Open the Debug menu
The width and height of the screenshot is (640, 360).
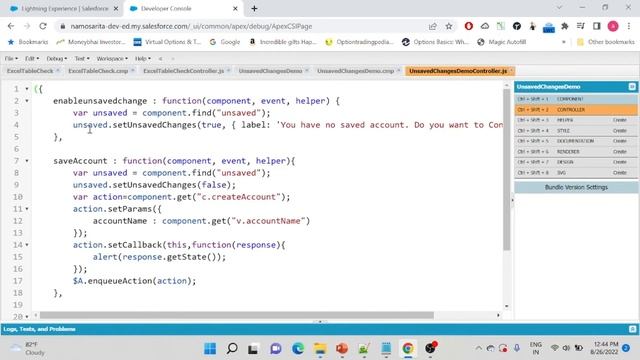[56, 59]
